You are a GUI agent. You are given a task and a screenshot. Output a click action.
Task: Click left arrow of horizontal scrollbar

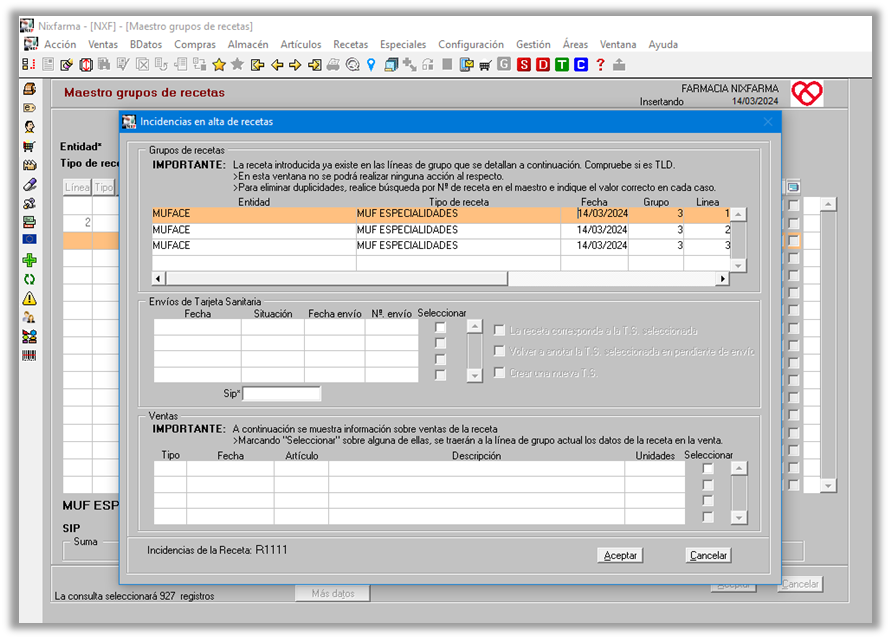(159, 279)
